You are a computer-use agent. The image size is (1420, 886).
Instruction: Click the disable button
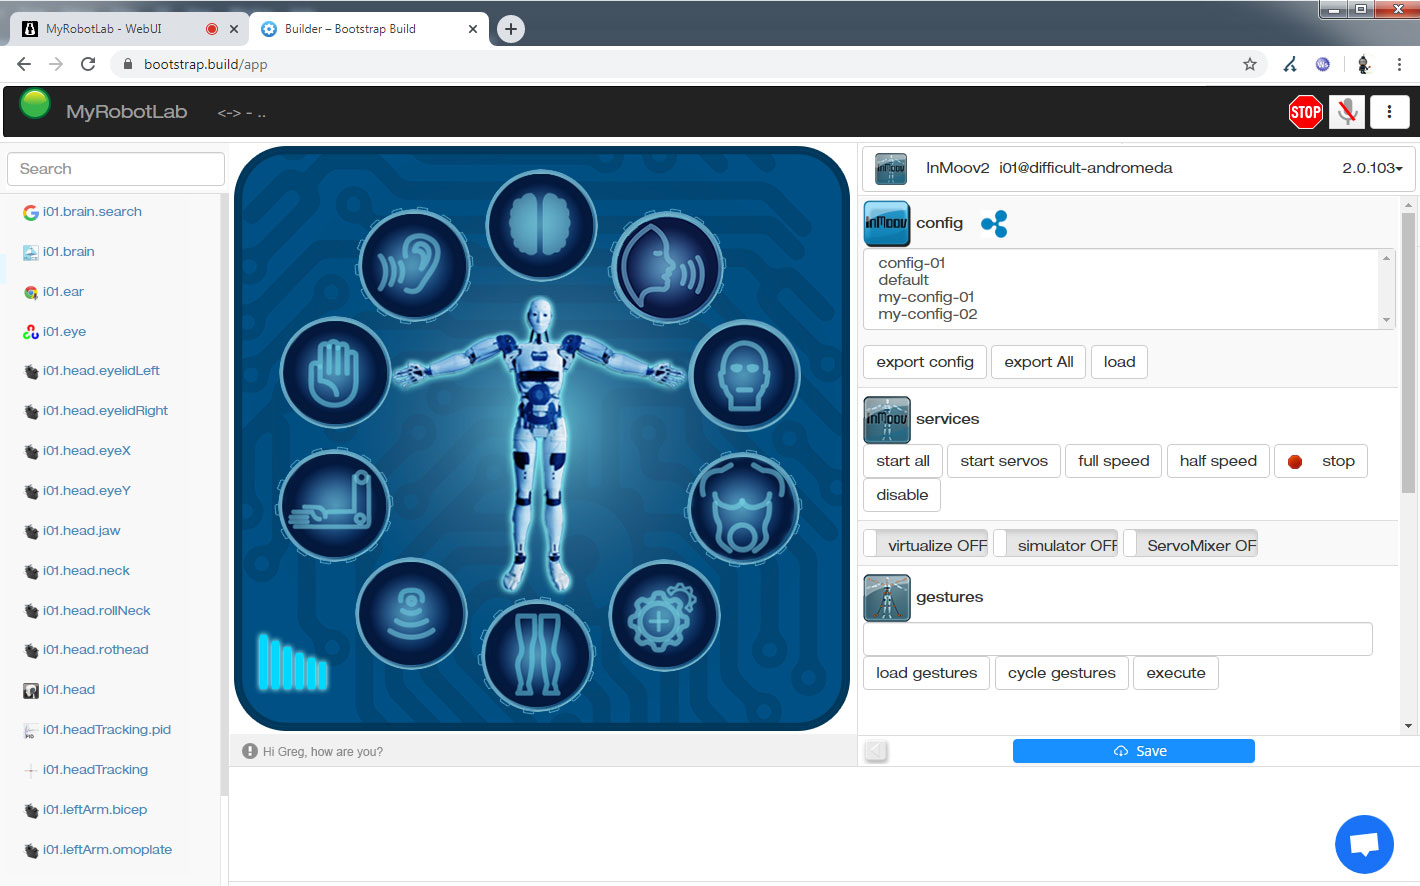tap(902, 495)
